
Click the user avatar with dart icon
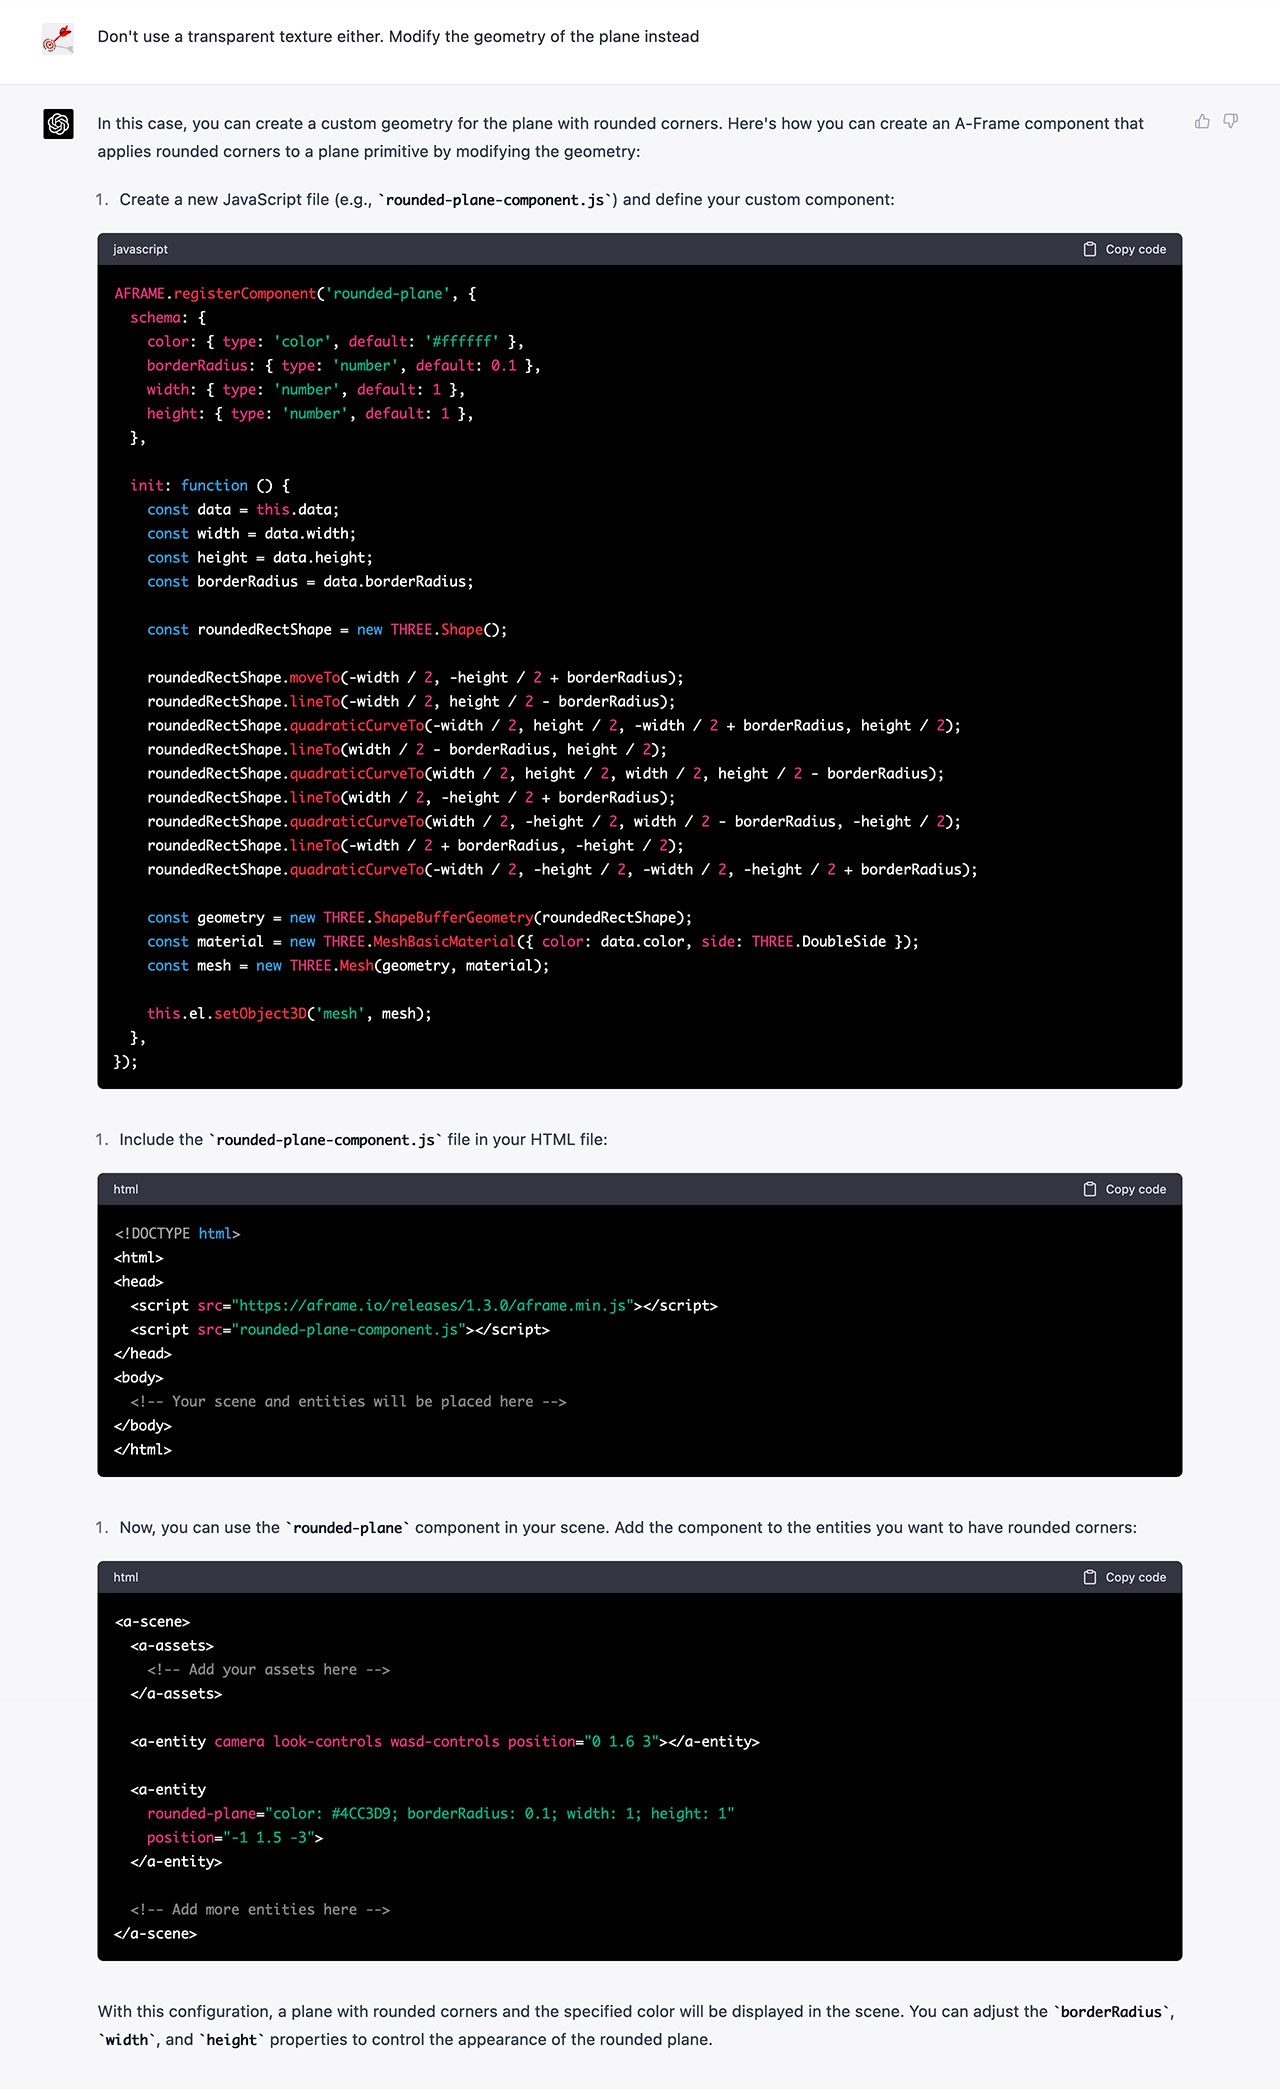58,39
